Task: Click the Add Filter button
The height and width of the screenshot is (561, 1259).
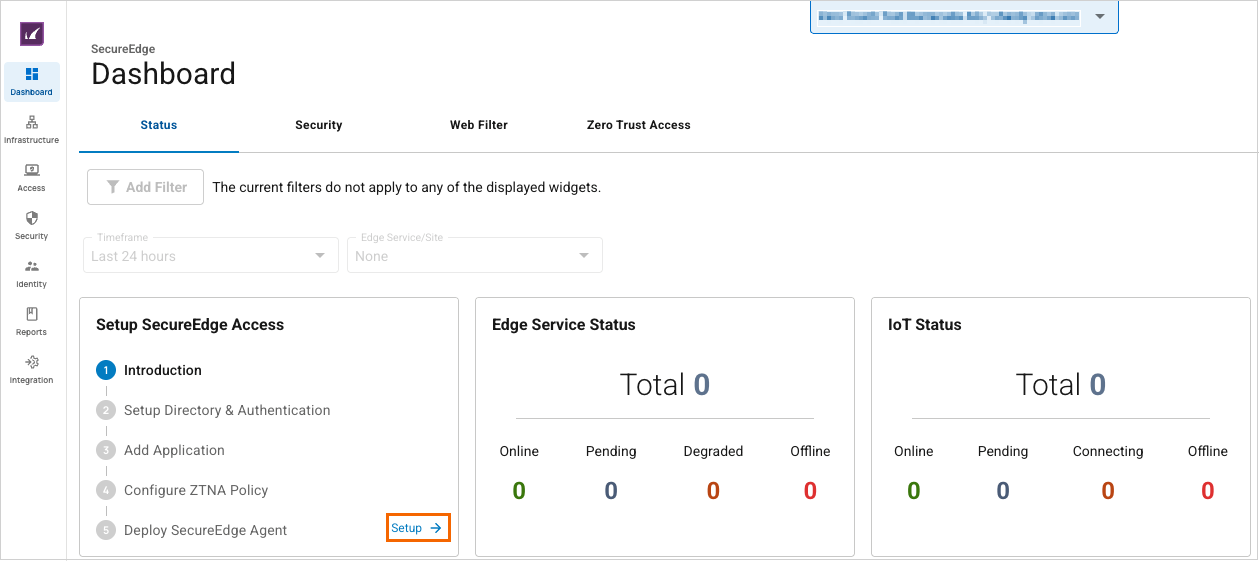Action: (x=146, y=187)
